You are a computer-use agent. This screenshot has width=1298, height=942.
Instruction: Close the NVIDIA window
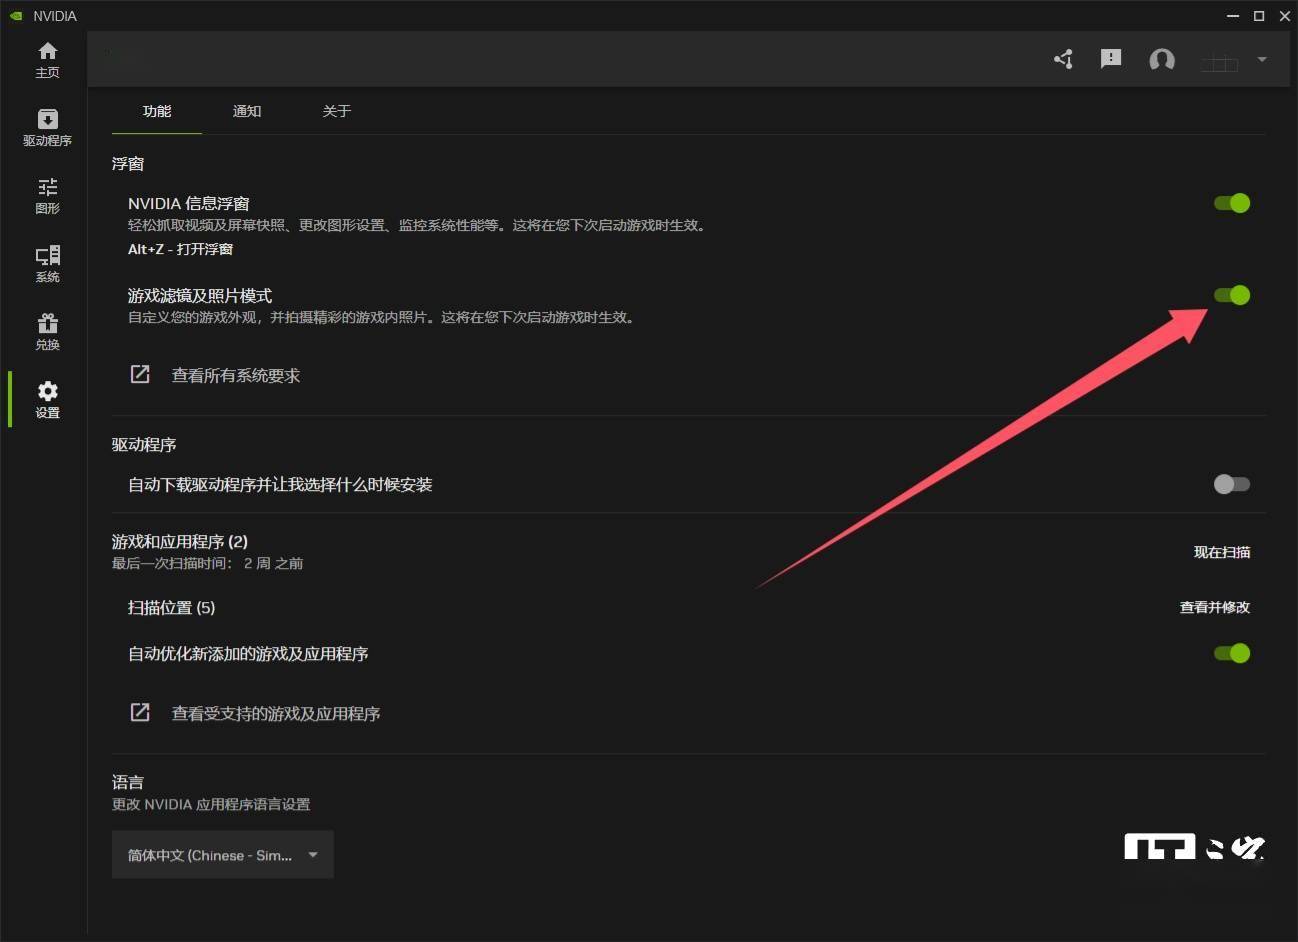1285,16
